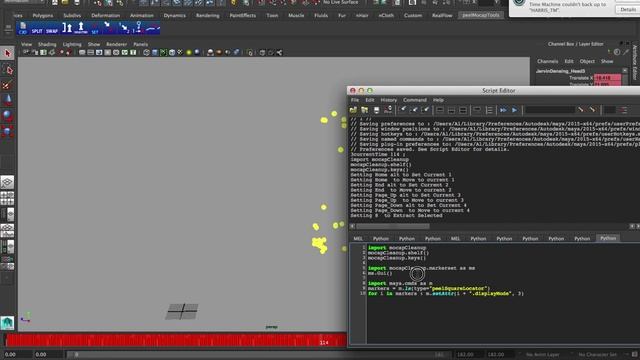Open Script Editor History menu
This screenshot has height=360, width=640.
[x=389, y=100]
